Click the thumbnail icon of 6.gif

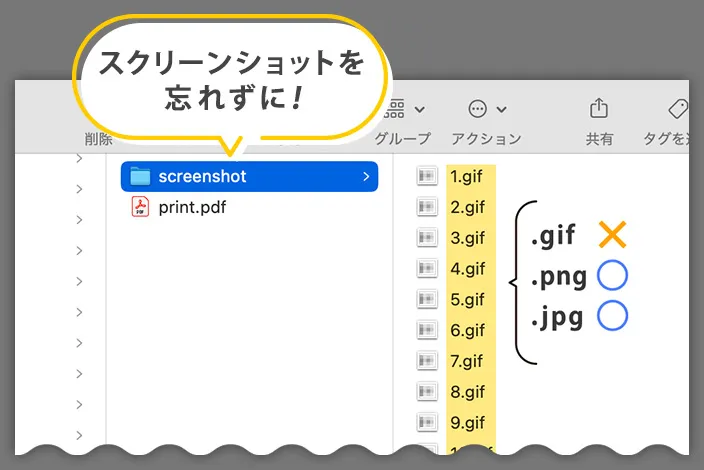click(x=427, y=330)
